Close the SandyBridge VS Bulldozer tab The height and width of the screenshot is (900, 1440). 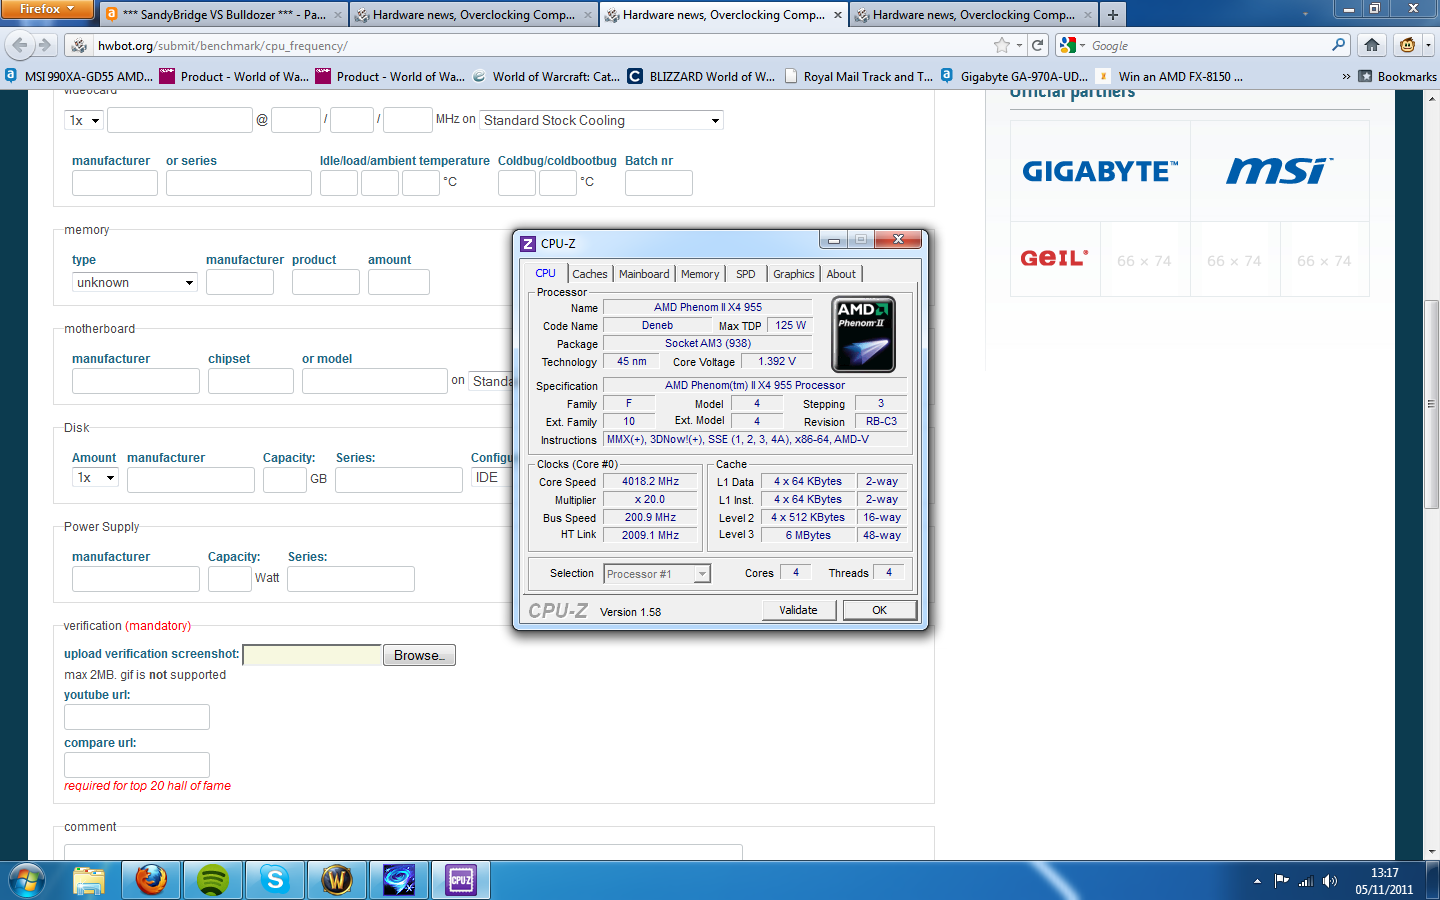(x=338, y=15)
